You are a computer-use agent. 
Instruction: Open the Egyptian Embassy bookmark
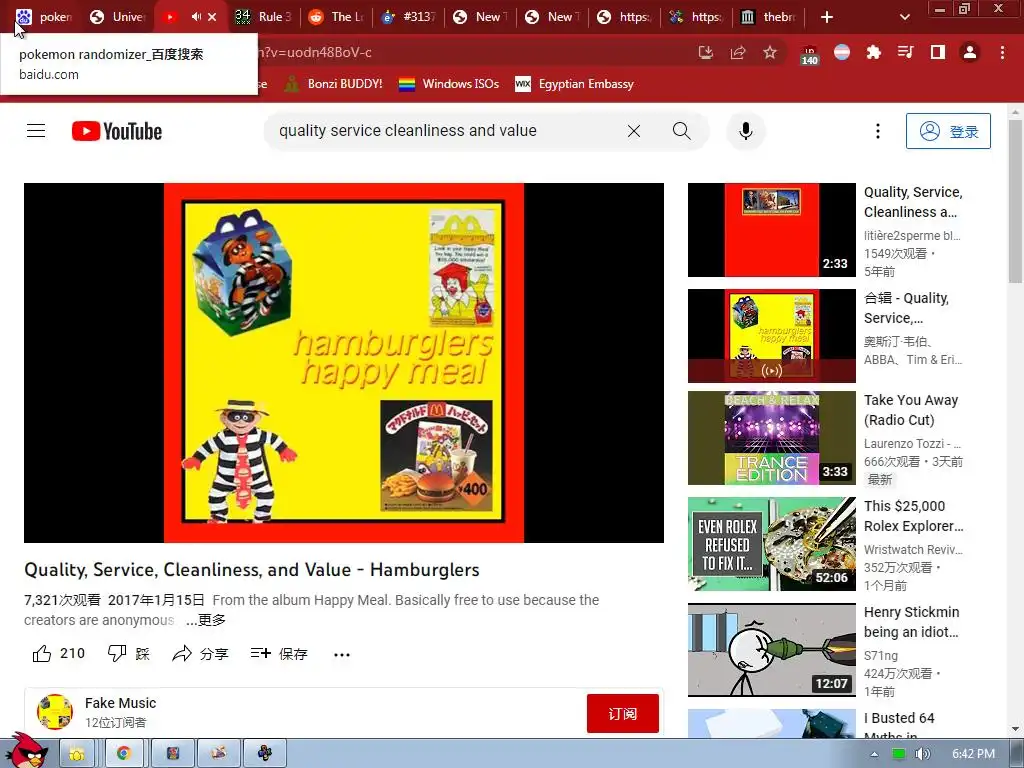575,84
